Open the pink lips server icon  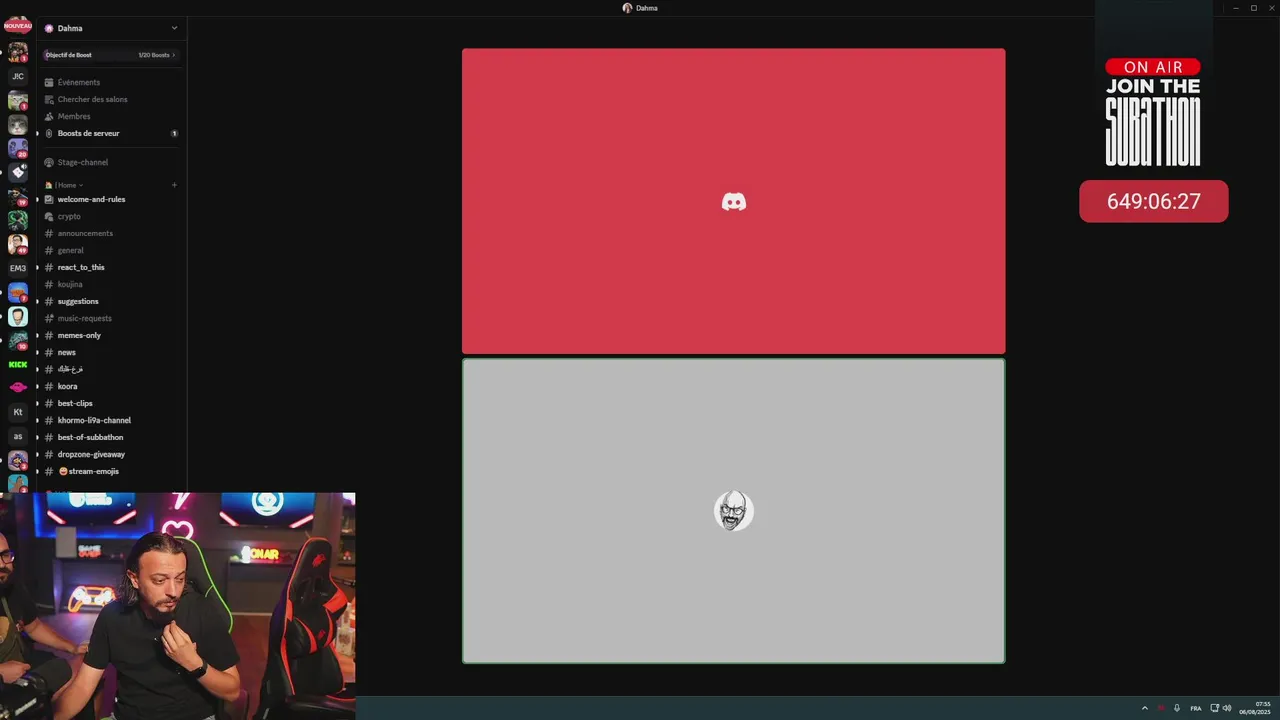coord(18,388)
